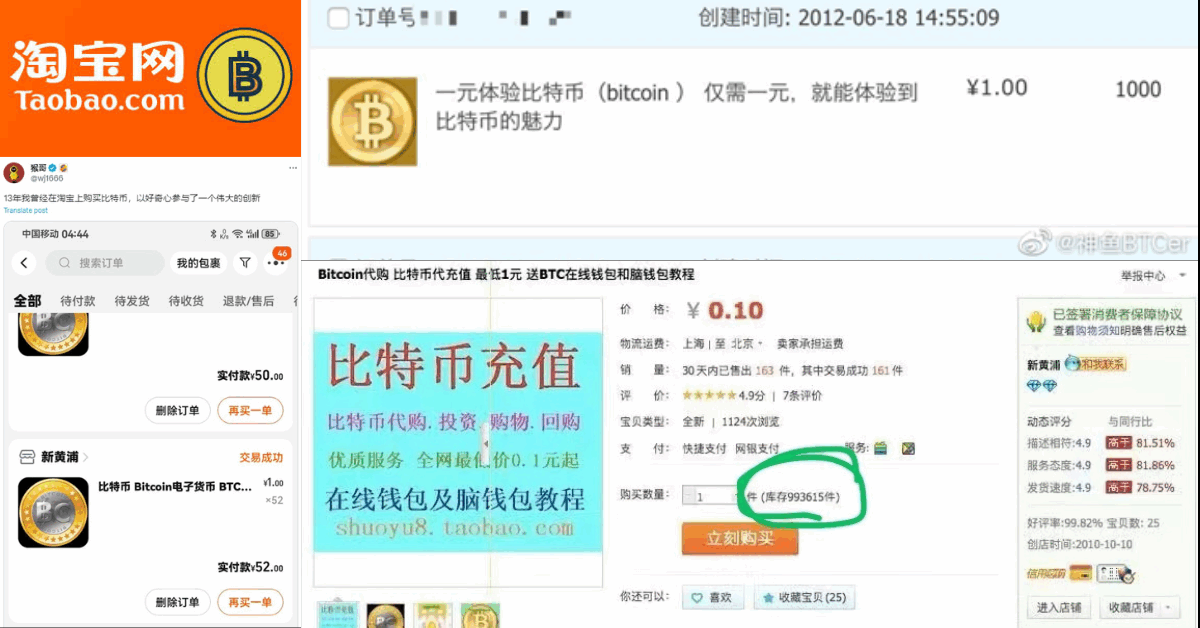
Task: Click the 收藏宝贝 (25) star button
Action: tap(804, 598)
